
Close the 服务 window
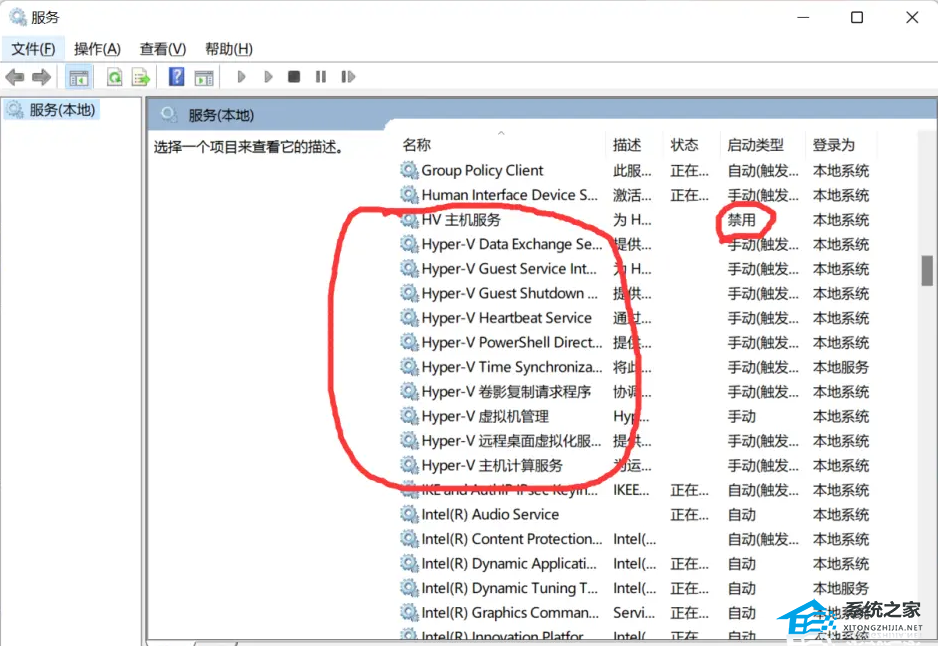[912, 17]
